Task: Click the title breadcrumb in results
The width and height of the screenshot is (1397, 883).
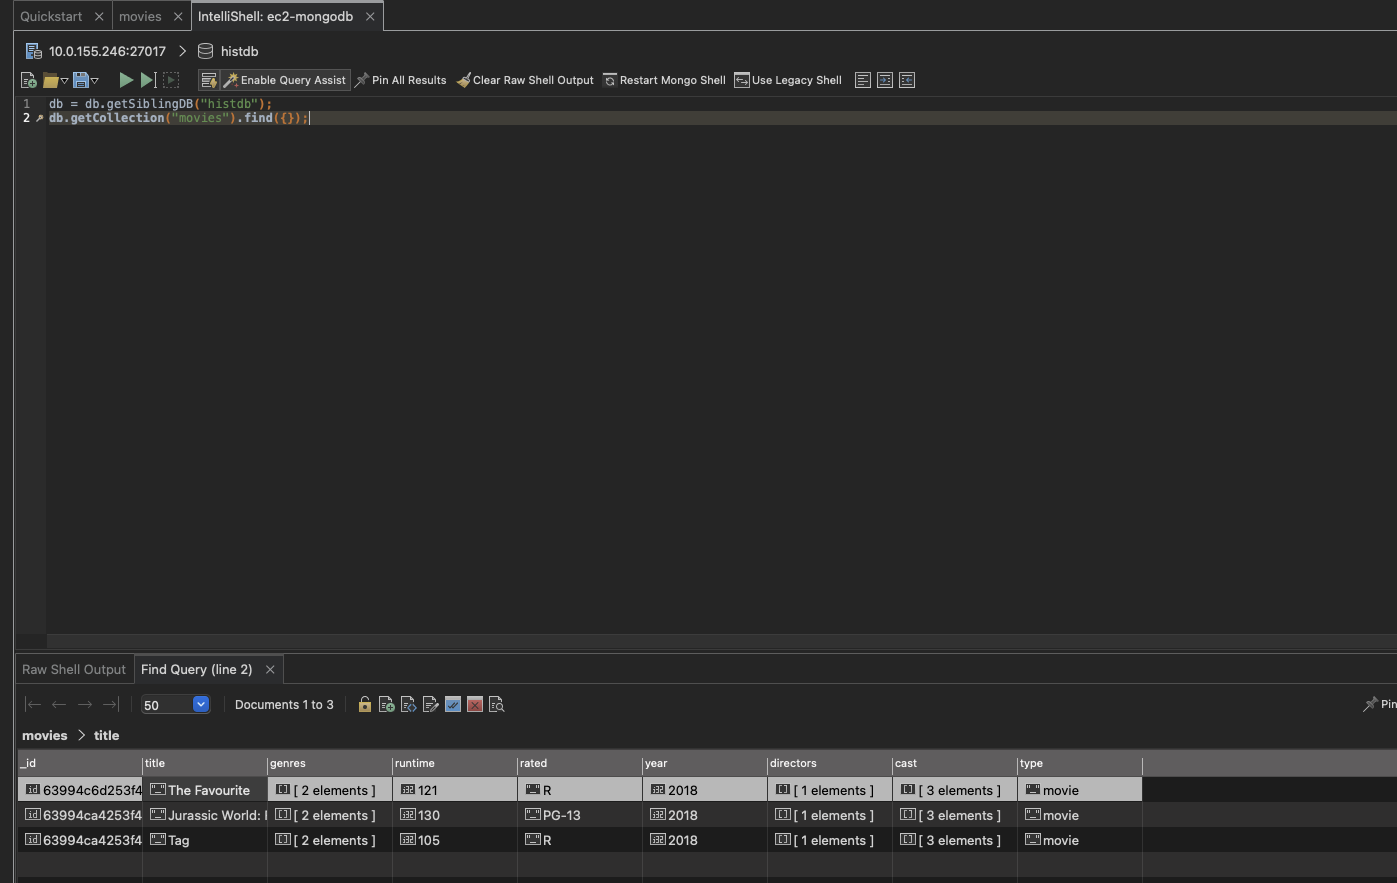Action: coord(106,735)
